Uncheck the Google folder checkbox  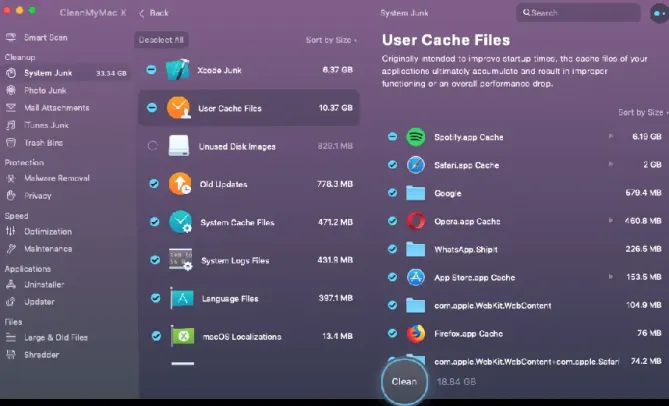coord(393,193)
